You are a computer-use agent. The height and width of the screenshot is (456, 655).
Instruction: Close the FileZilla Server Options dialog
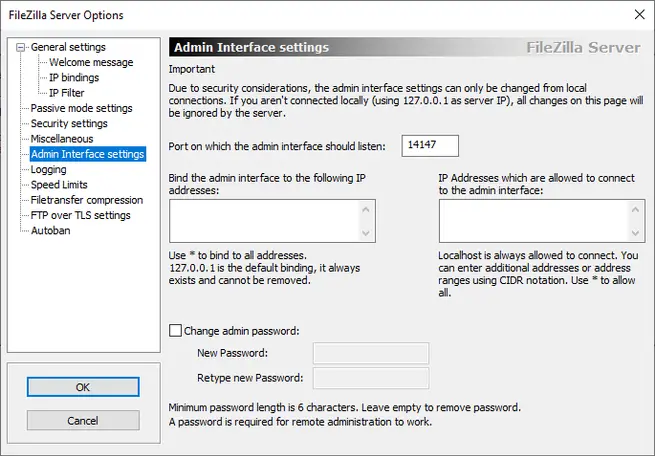pos(638,14)
